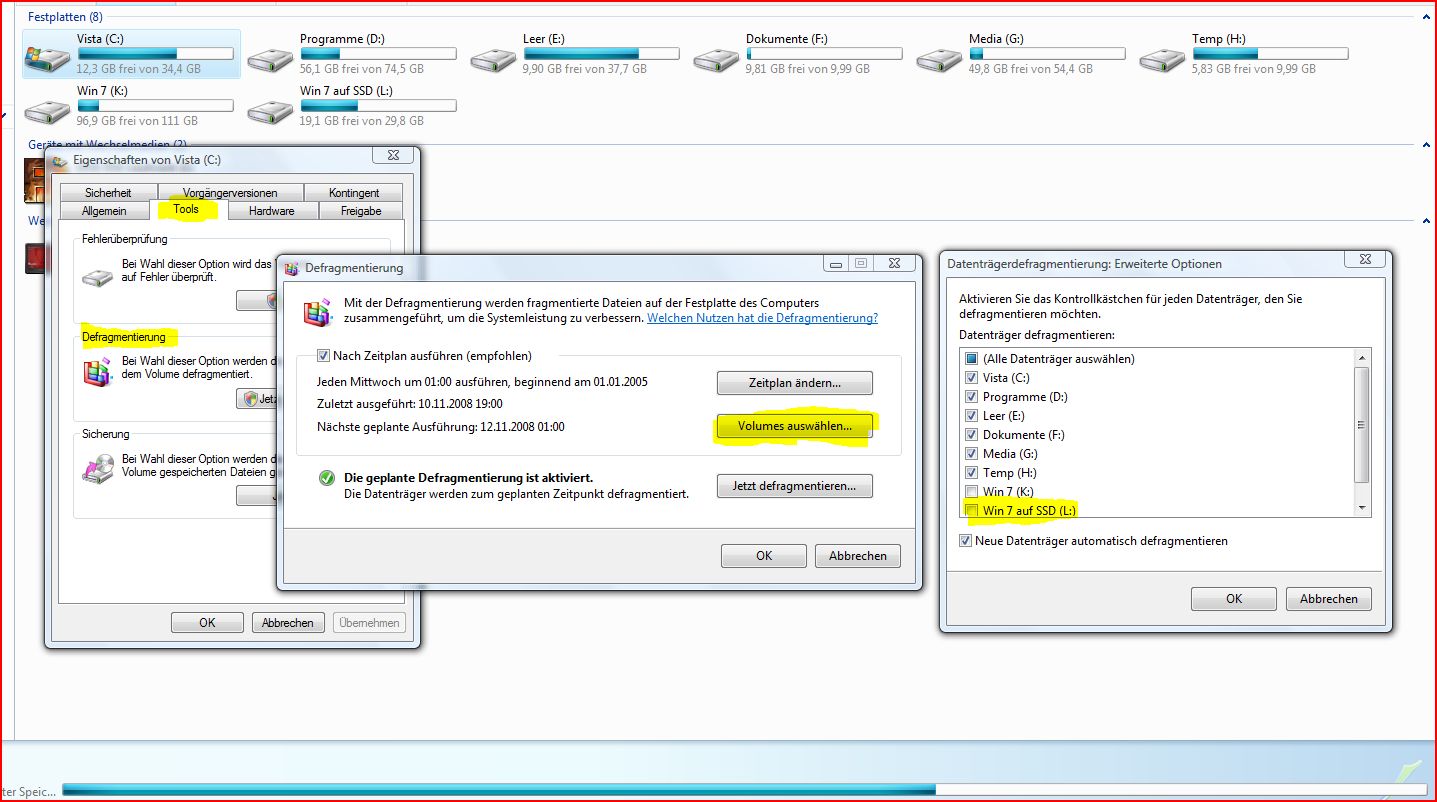Screen dimensions: 1437x802
Task: Click Volumes auswählen button
Action: tap(795, 426)
